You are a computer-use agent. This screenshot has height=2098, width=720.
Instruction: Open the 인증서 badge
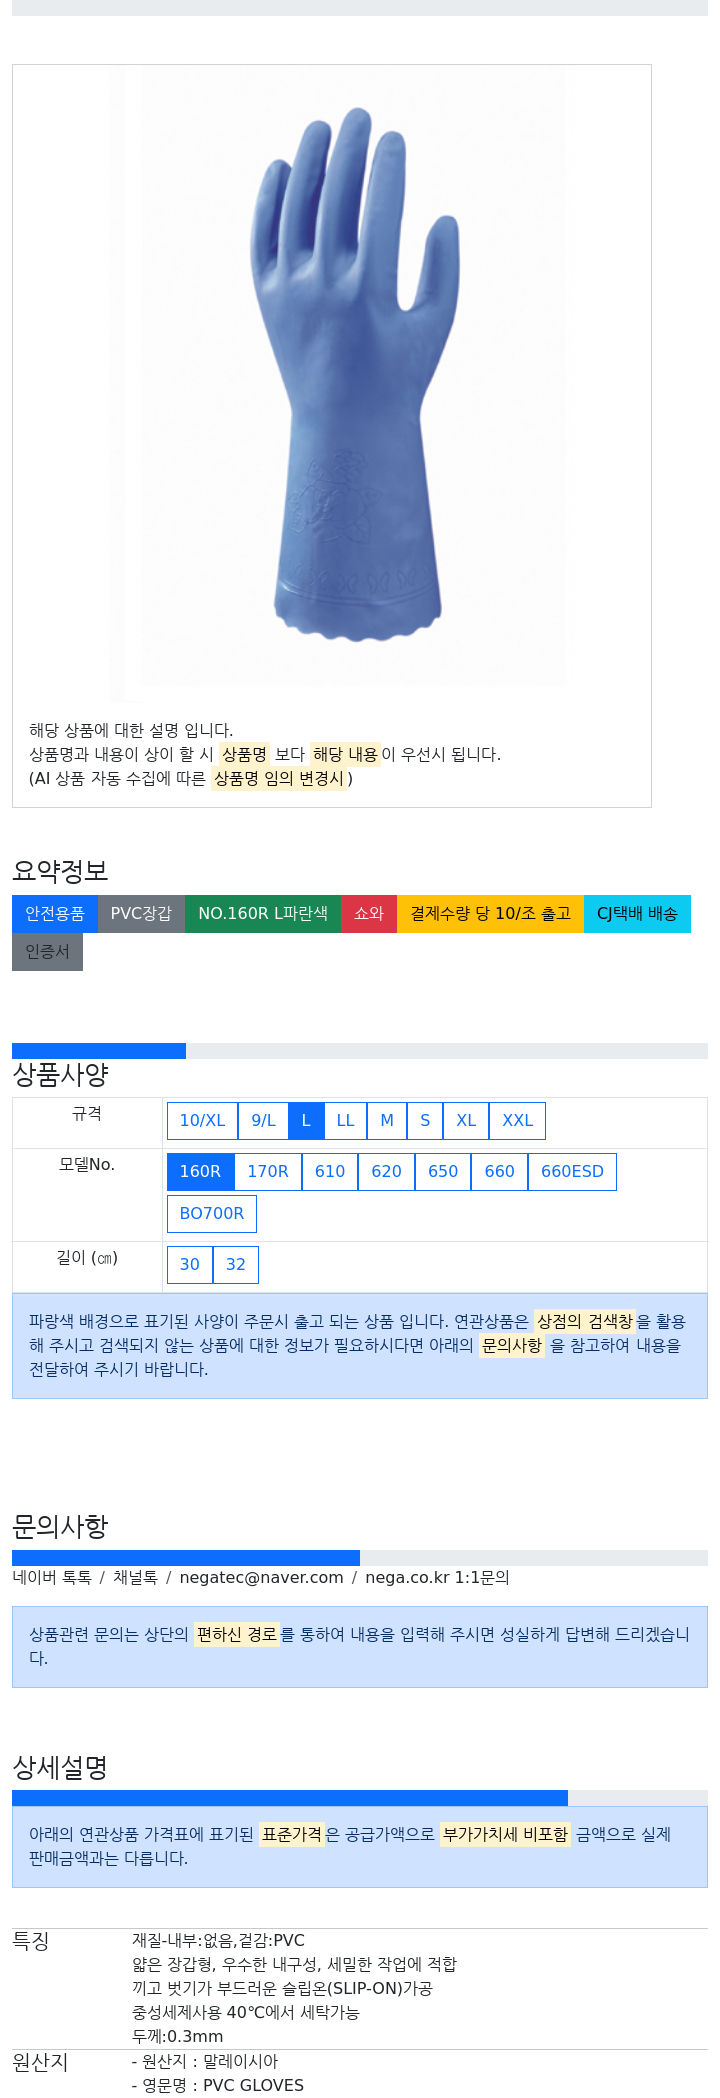tap(47, 951)
